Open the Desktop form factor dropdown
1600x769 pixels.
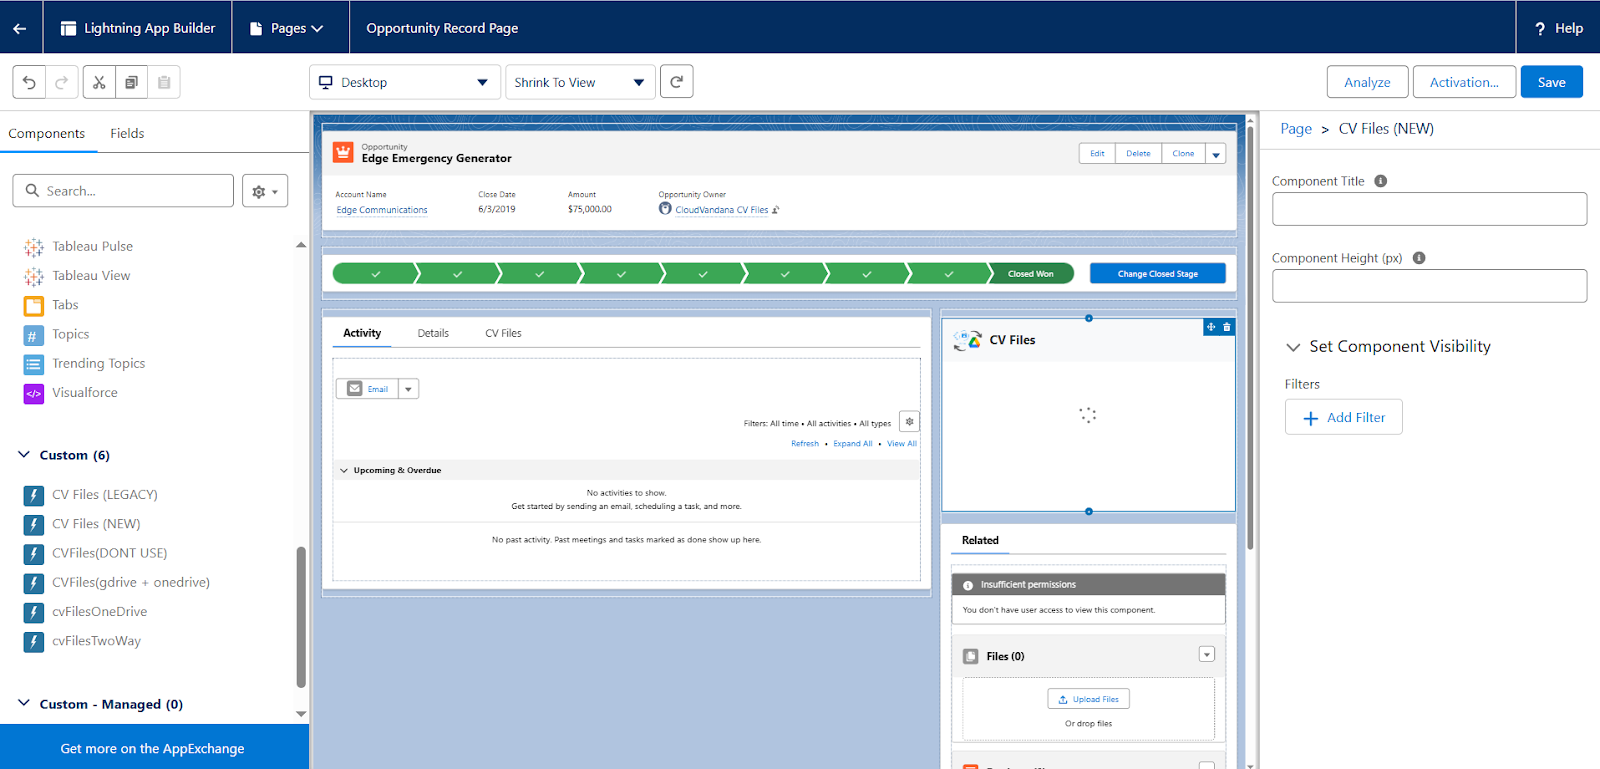(x=404, y=82)
